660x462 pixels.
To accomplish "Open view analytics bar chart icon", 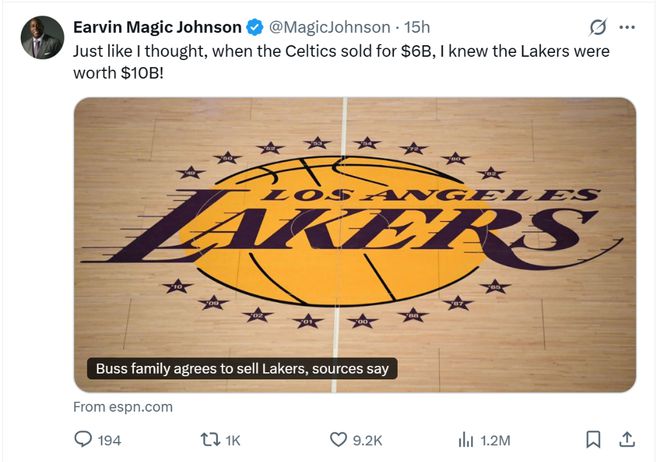I will 466,439.
